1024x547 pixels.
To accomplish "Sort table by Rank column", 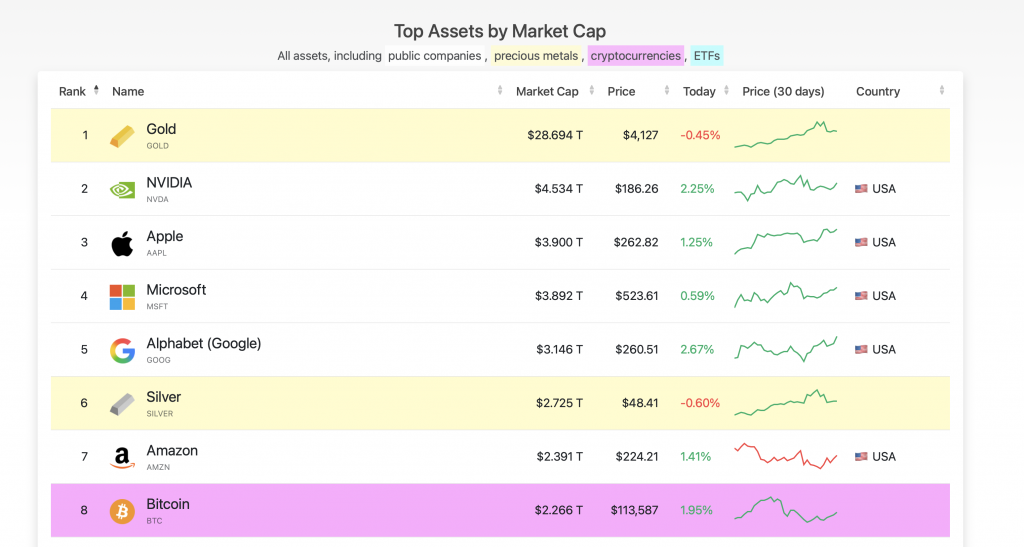I will click(73, 91).
